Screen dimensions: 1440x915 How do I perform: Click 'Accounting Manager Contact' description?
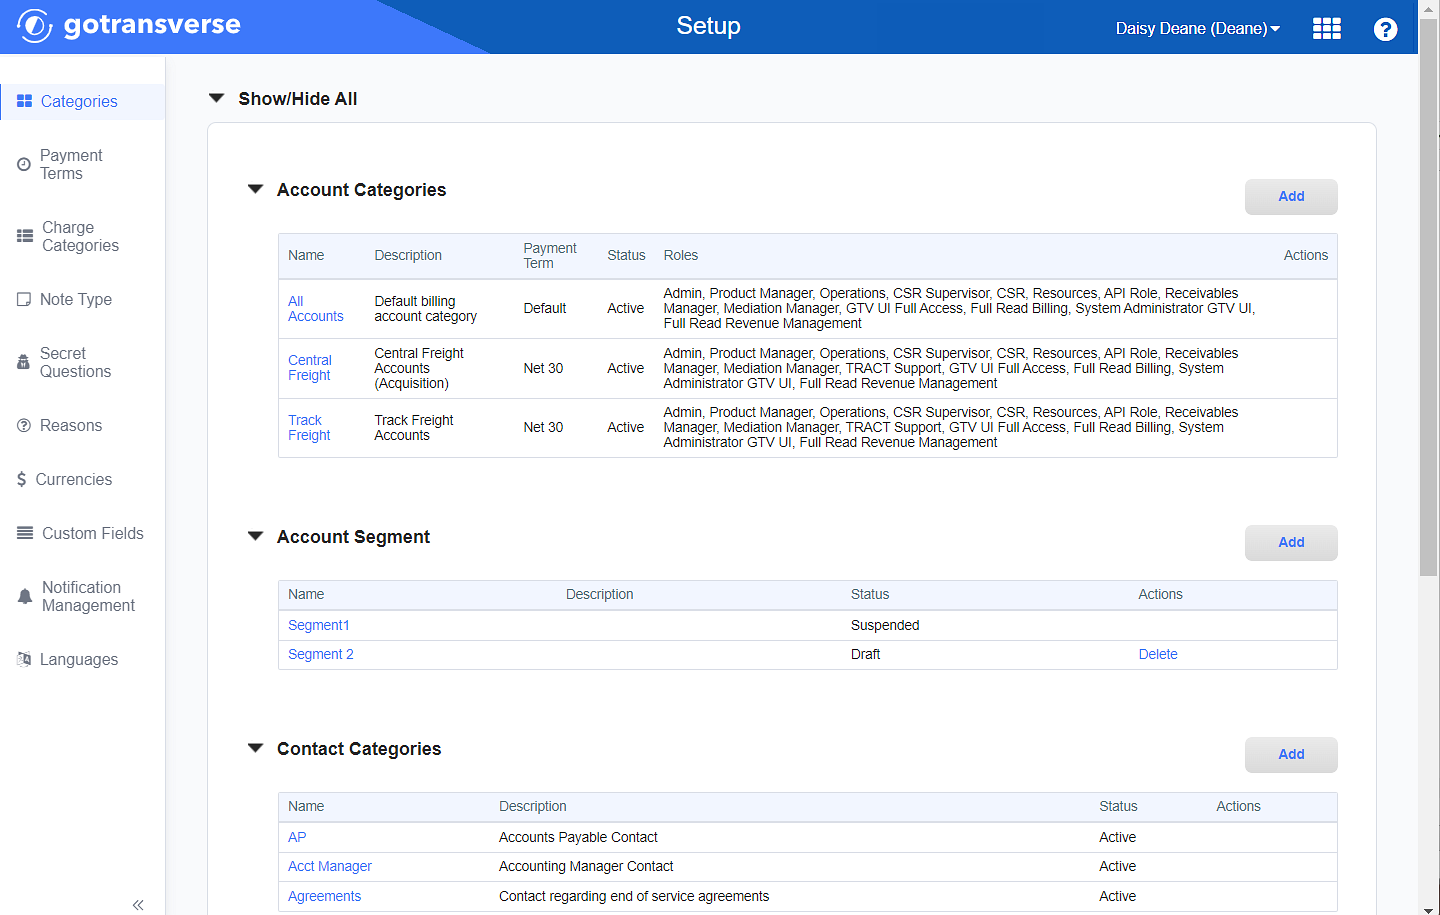[x=586, y=866]
